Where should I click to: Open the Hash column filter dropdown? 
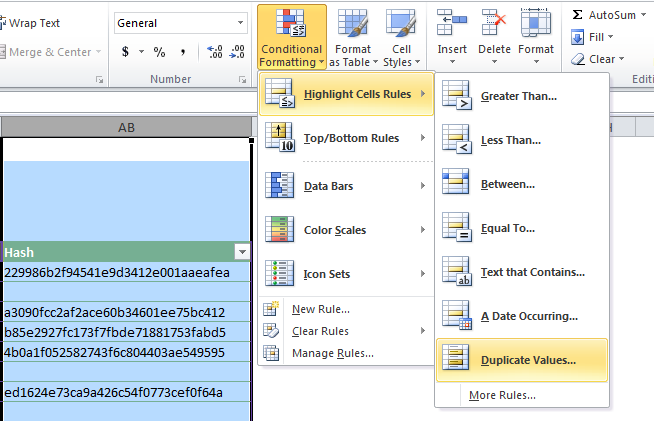click(x=240, y=253)
